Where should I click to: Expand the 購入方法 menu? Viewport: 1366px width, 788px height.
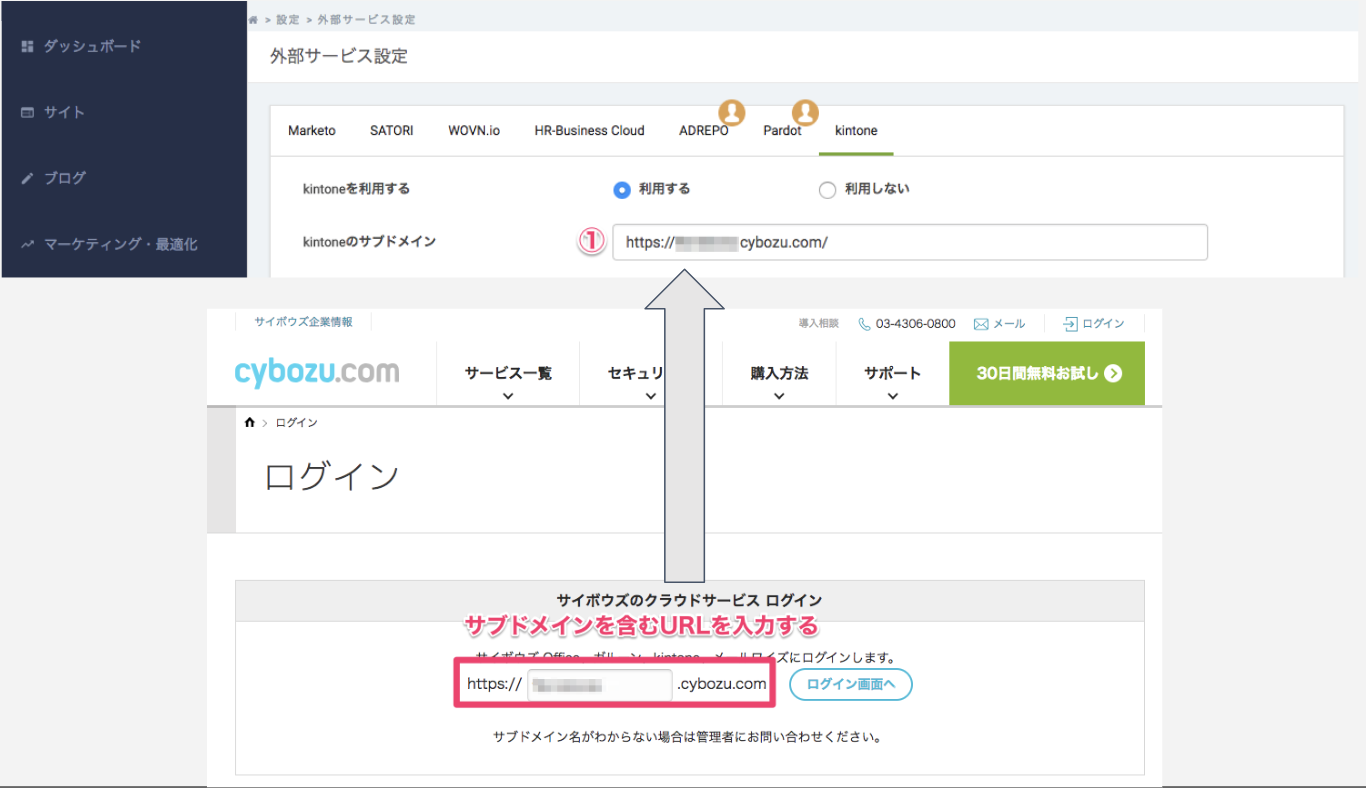(779, 374)
